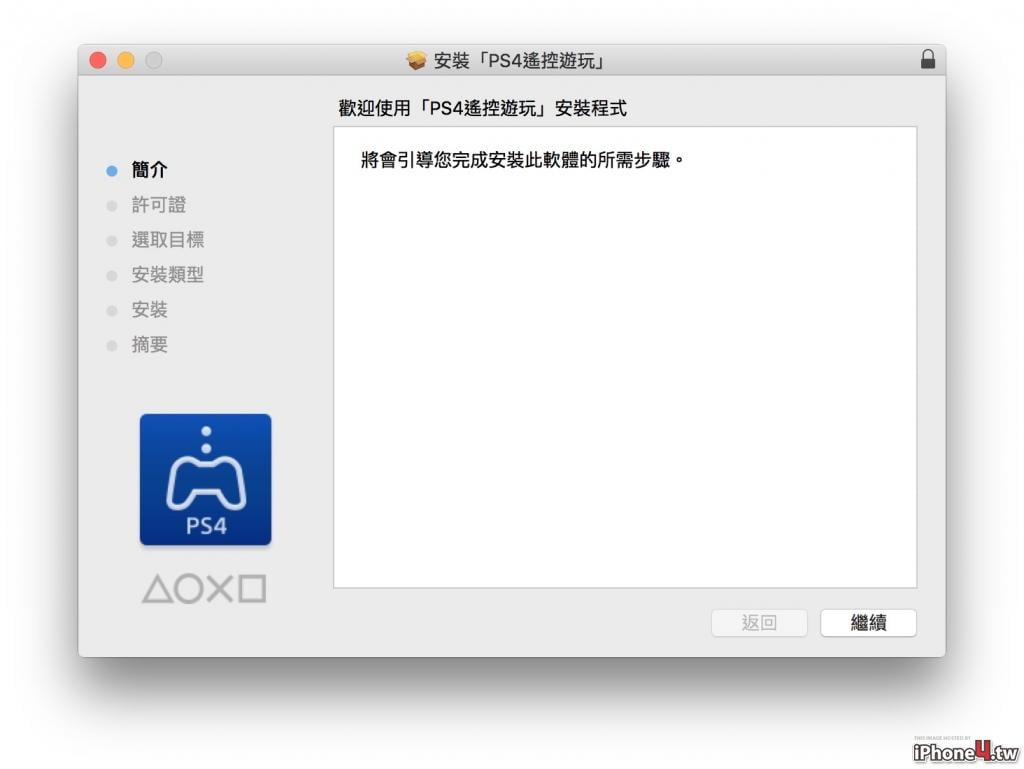The width and height of the screenshot is (1024, 769).
Task: Select the 簡介 step in sidebar
Action: pyautogui.click(x=150, y=170)
